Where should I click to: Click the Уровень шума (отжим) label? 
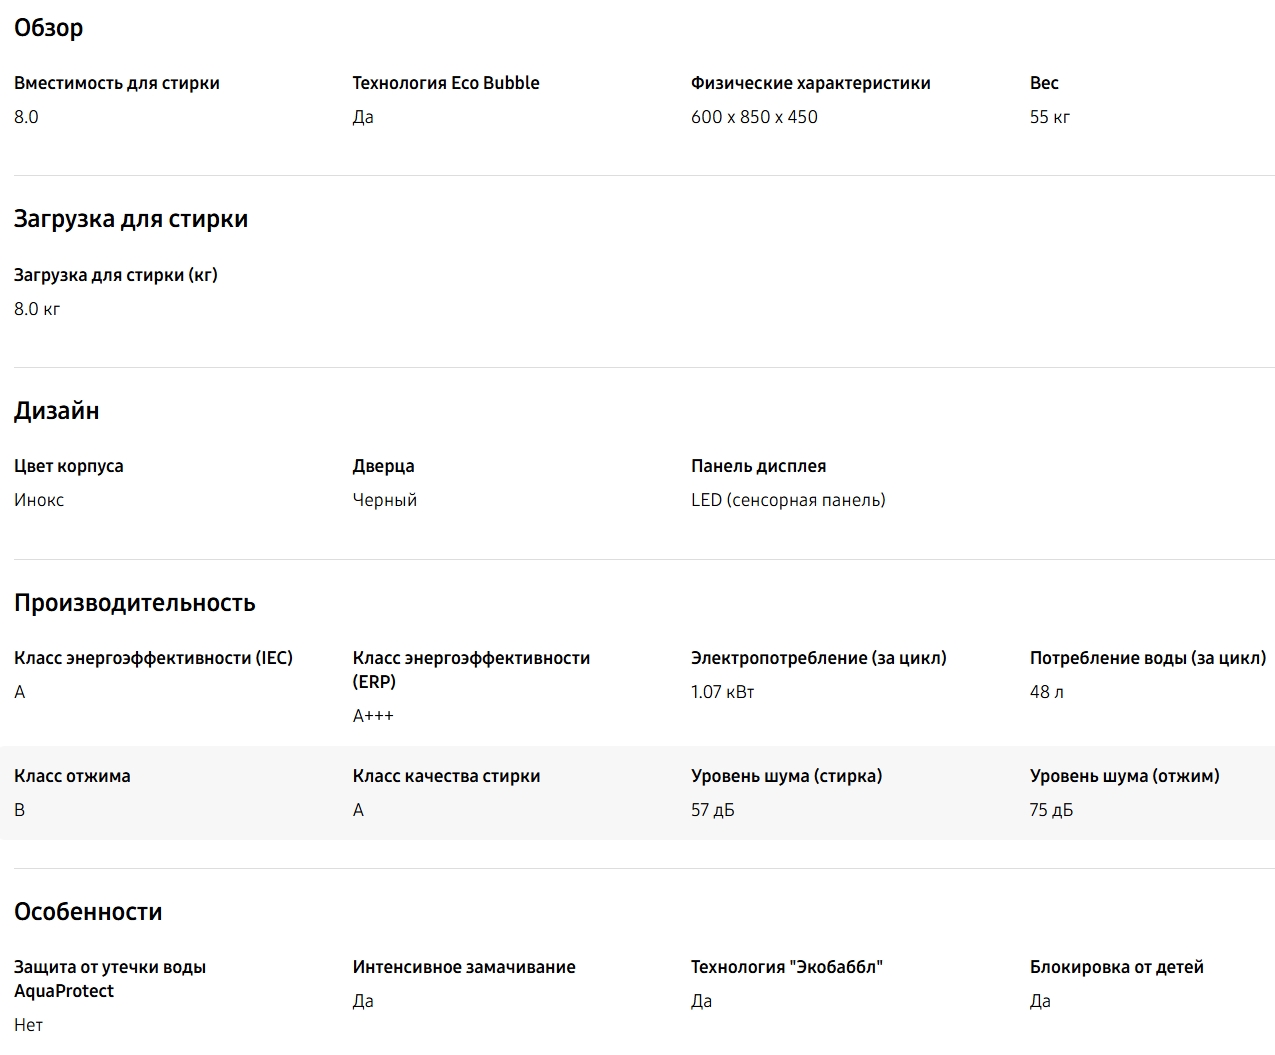(x=1124, y=776)
